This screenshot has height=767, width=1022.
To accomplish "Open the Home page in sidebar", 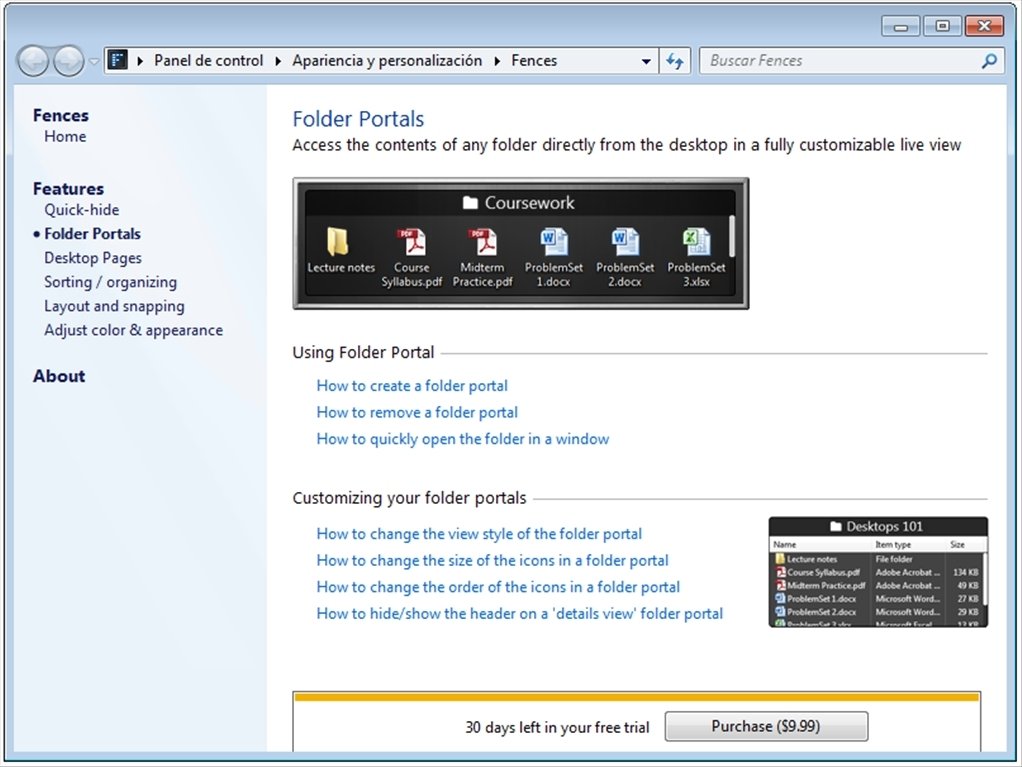I will click(65, 136).
